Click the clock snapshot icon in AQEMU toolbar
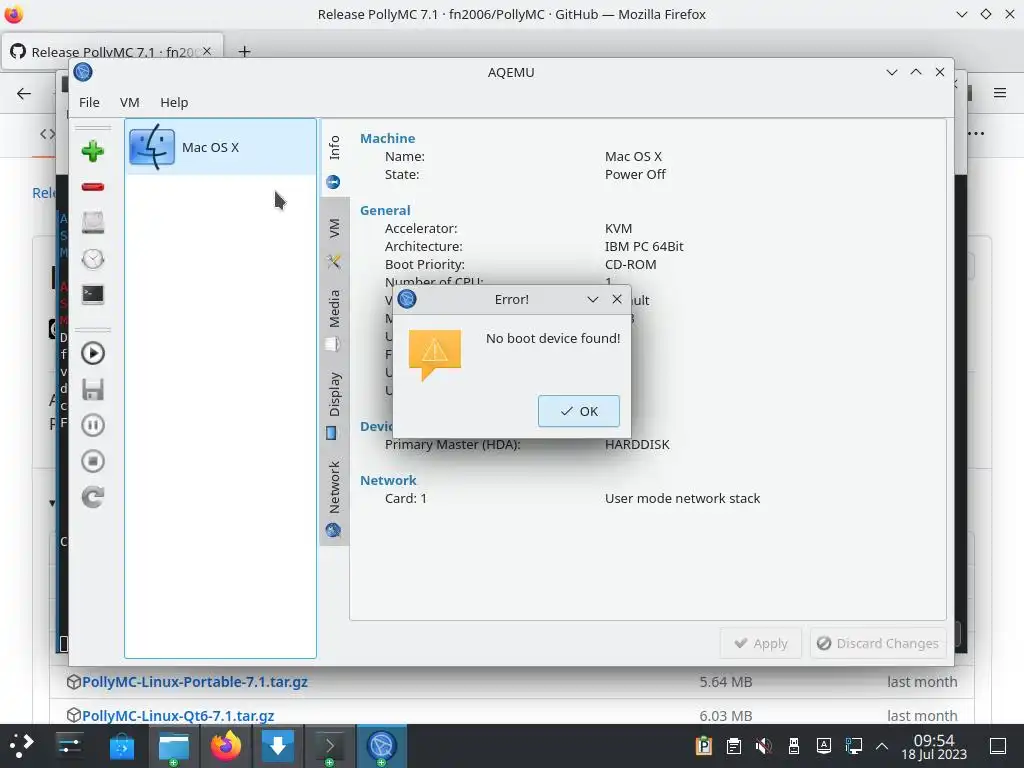 (93, 259)
